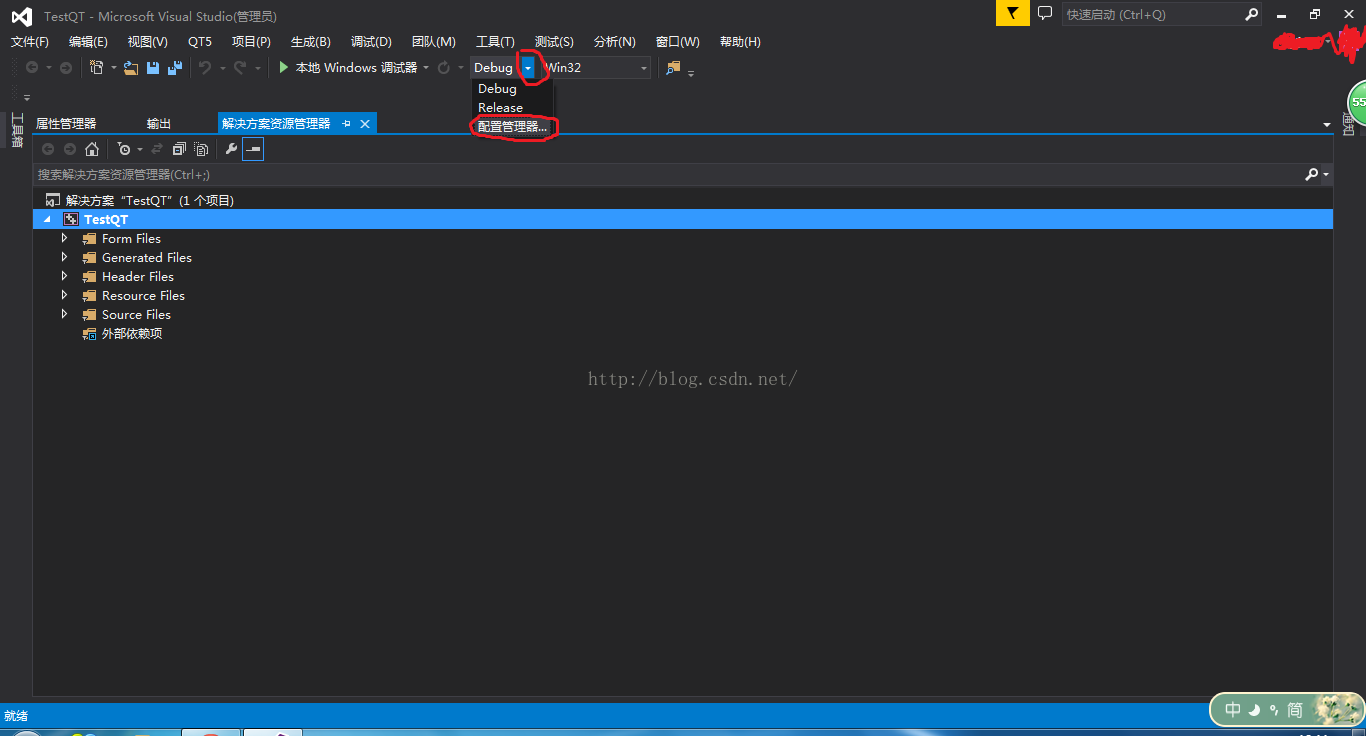Viewport: 1366px width, 736px height.
Task: Expand the Source Files folder
Action: [x=65, y=314]
